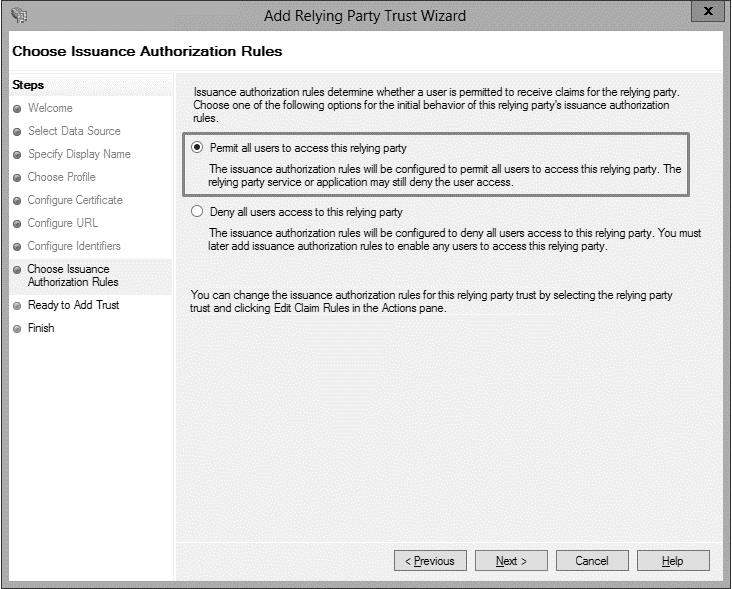Select the Configure Identifiers step
This screenshot has width=732, height=589.
[x=74, y=246]
